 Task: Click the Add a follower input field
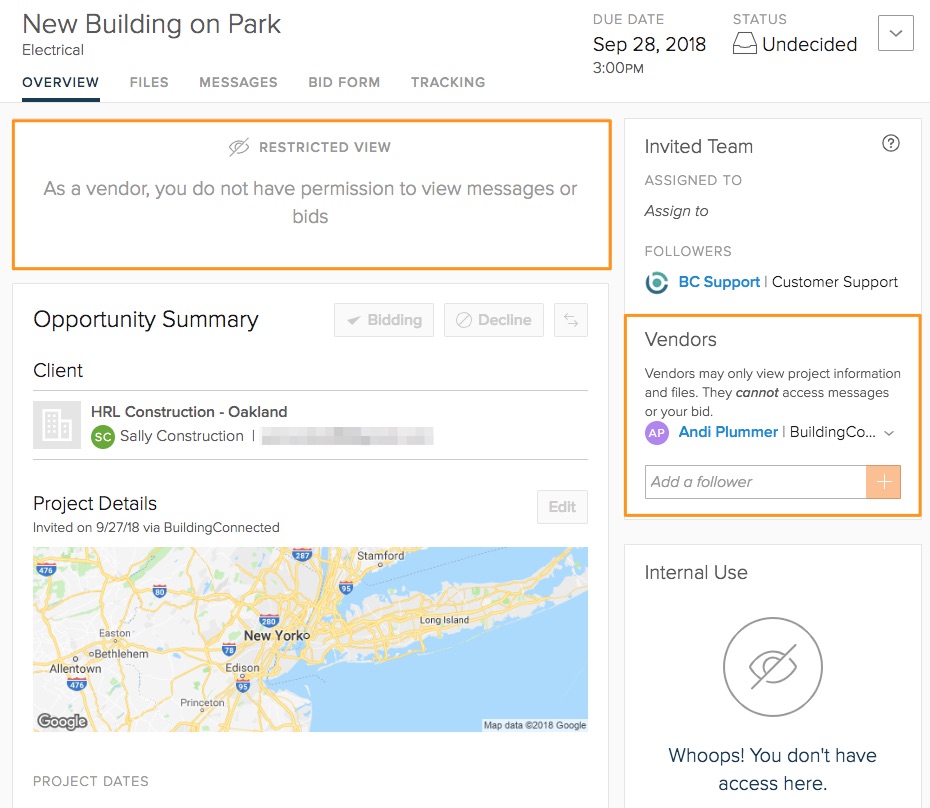tap(755, 482)
